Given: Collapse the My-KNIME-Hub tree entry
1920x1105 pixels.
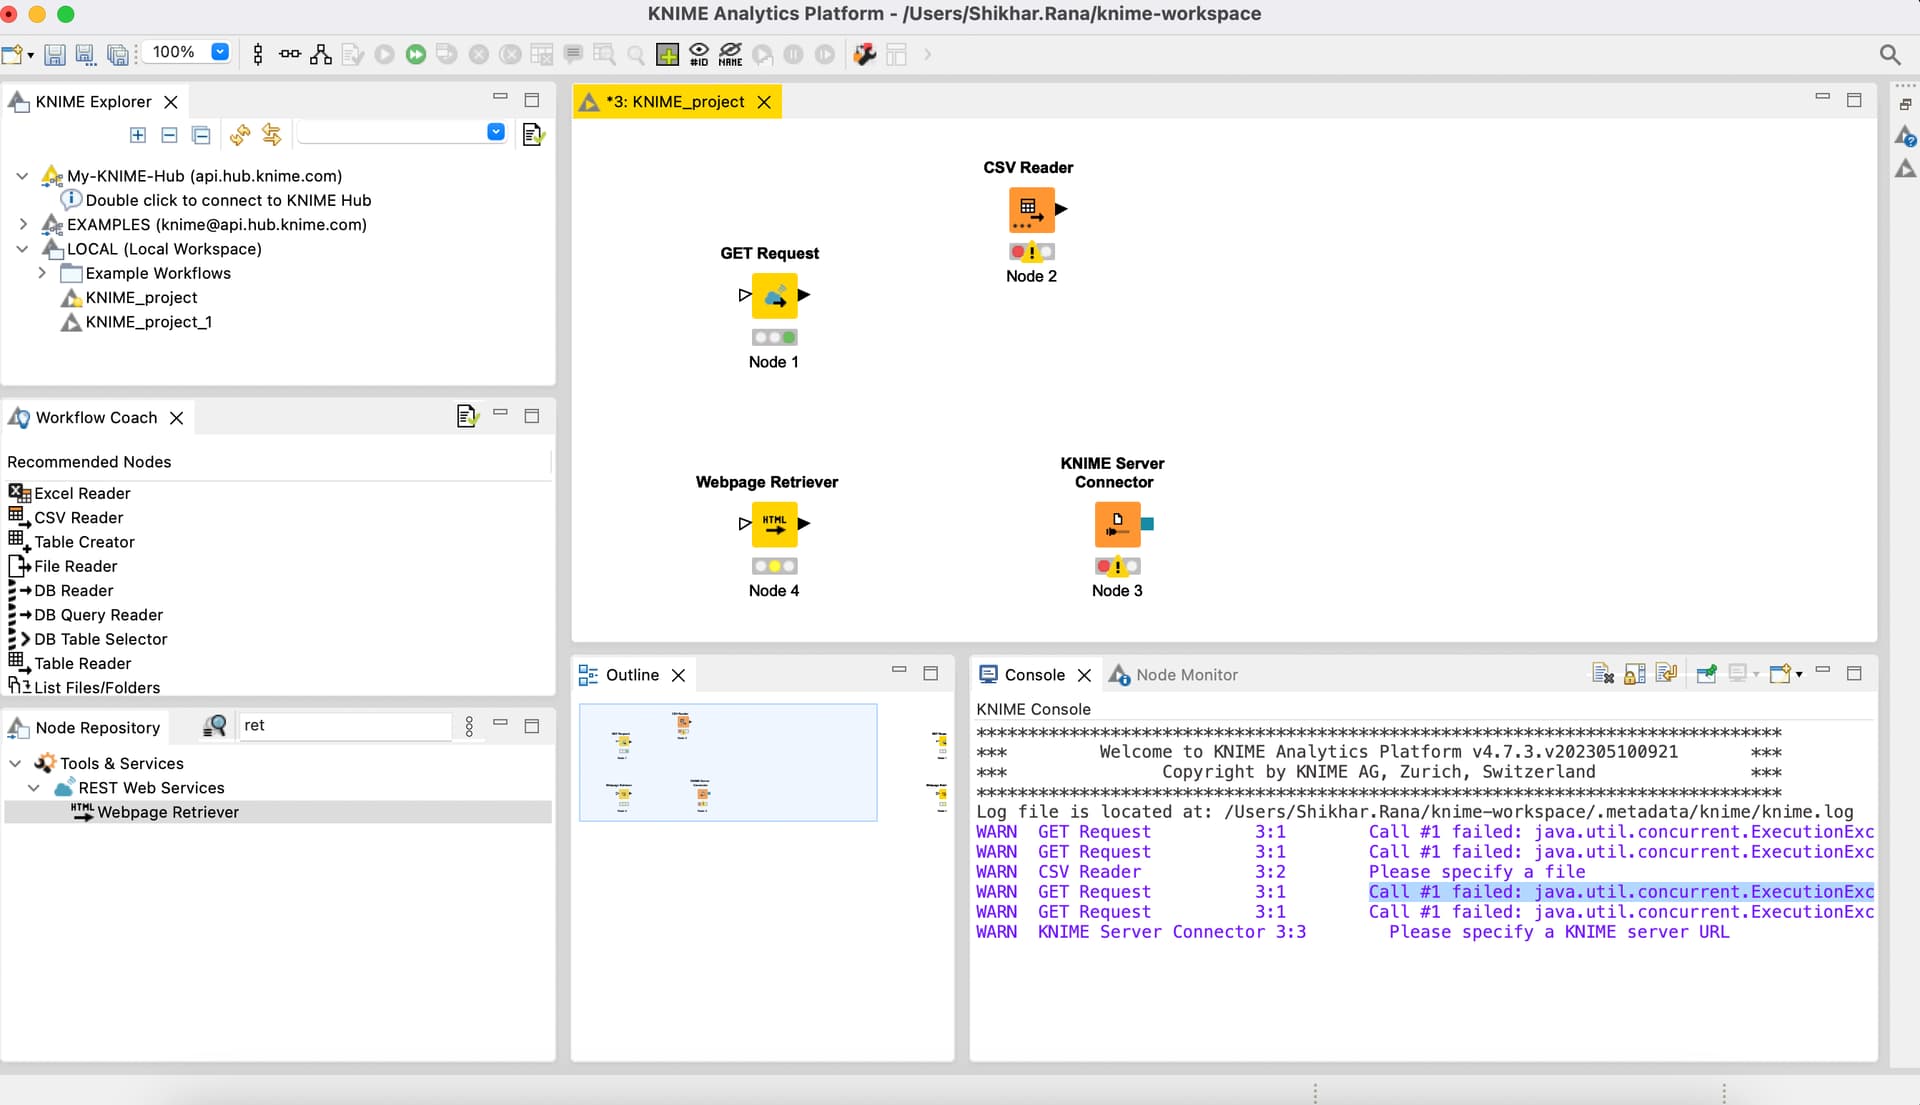Looking at the screenshot, I should pos(22,176).
